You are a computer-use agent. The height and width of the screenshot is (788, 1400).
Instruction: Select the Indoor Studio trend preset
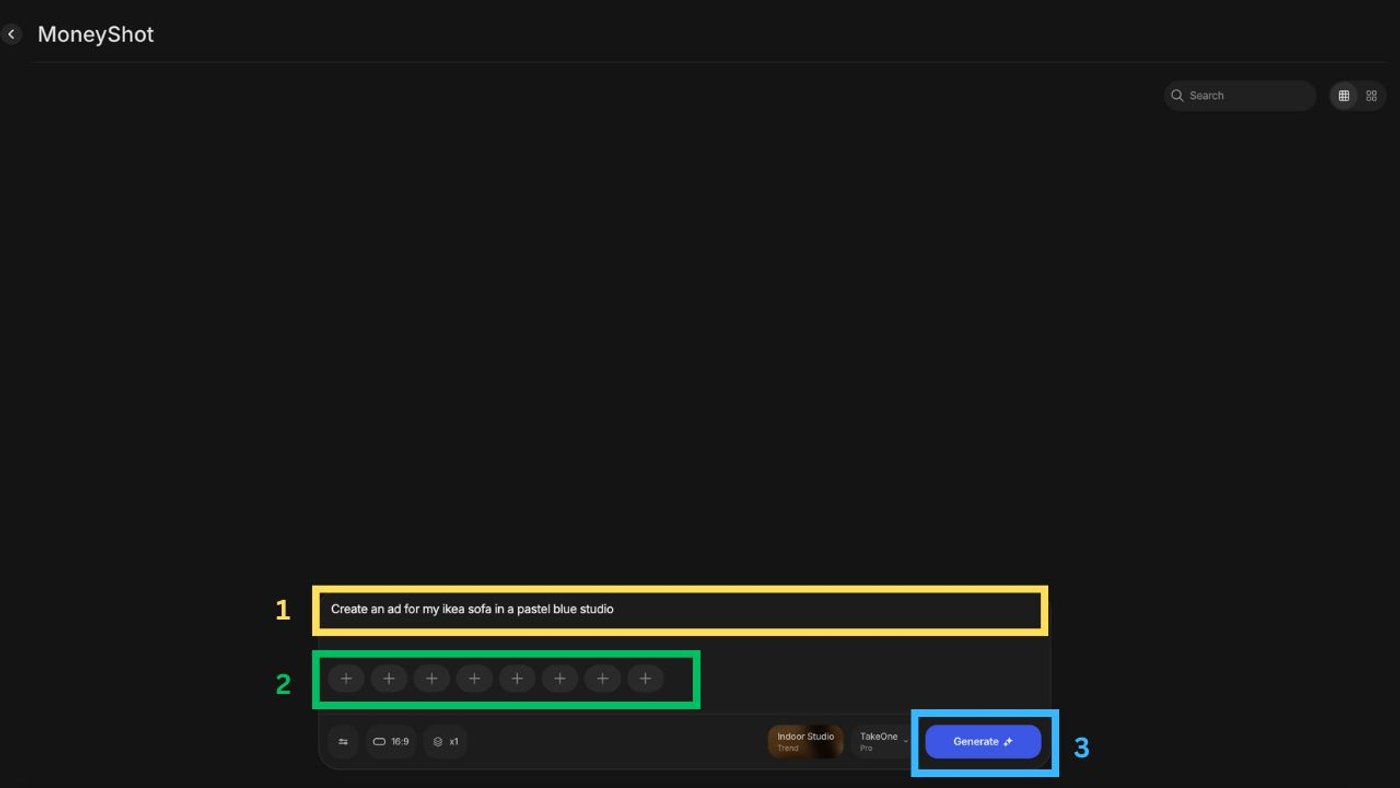pyautogui.click(x=806, y=742)
